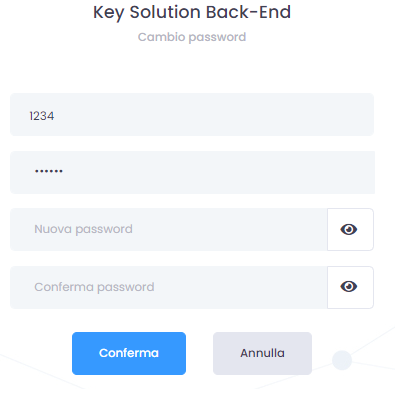
Task: Click the Key Solution Back-End heading
Action: (192, 12)
